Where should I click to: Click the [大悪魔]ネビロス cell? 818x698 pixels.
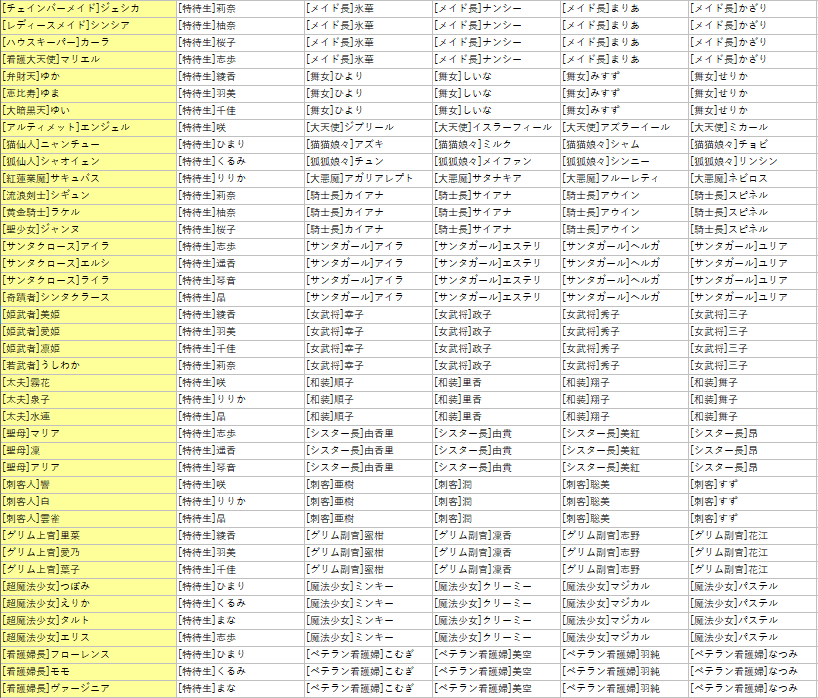coord(752,178)
